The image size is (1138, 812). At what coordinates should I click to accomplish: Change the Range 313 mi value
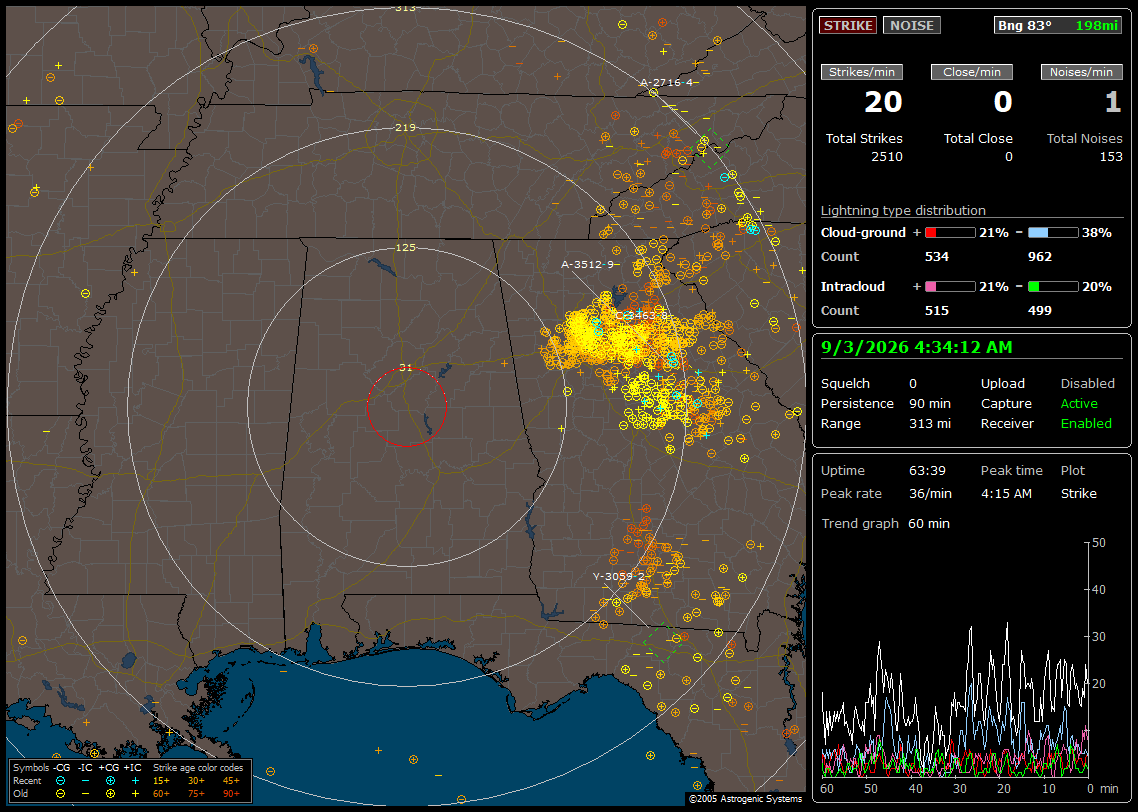[930, 423]
